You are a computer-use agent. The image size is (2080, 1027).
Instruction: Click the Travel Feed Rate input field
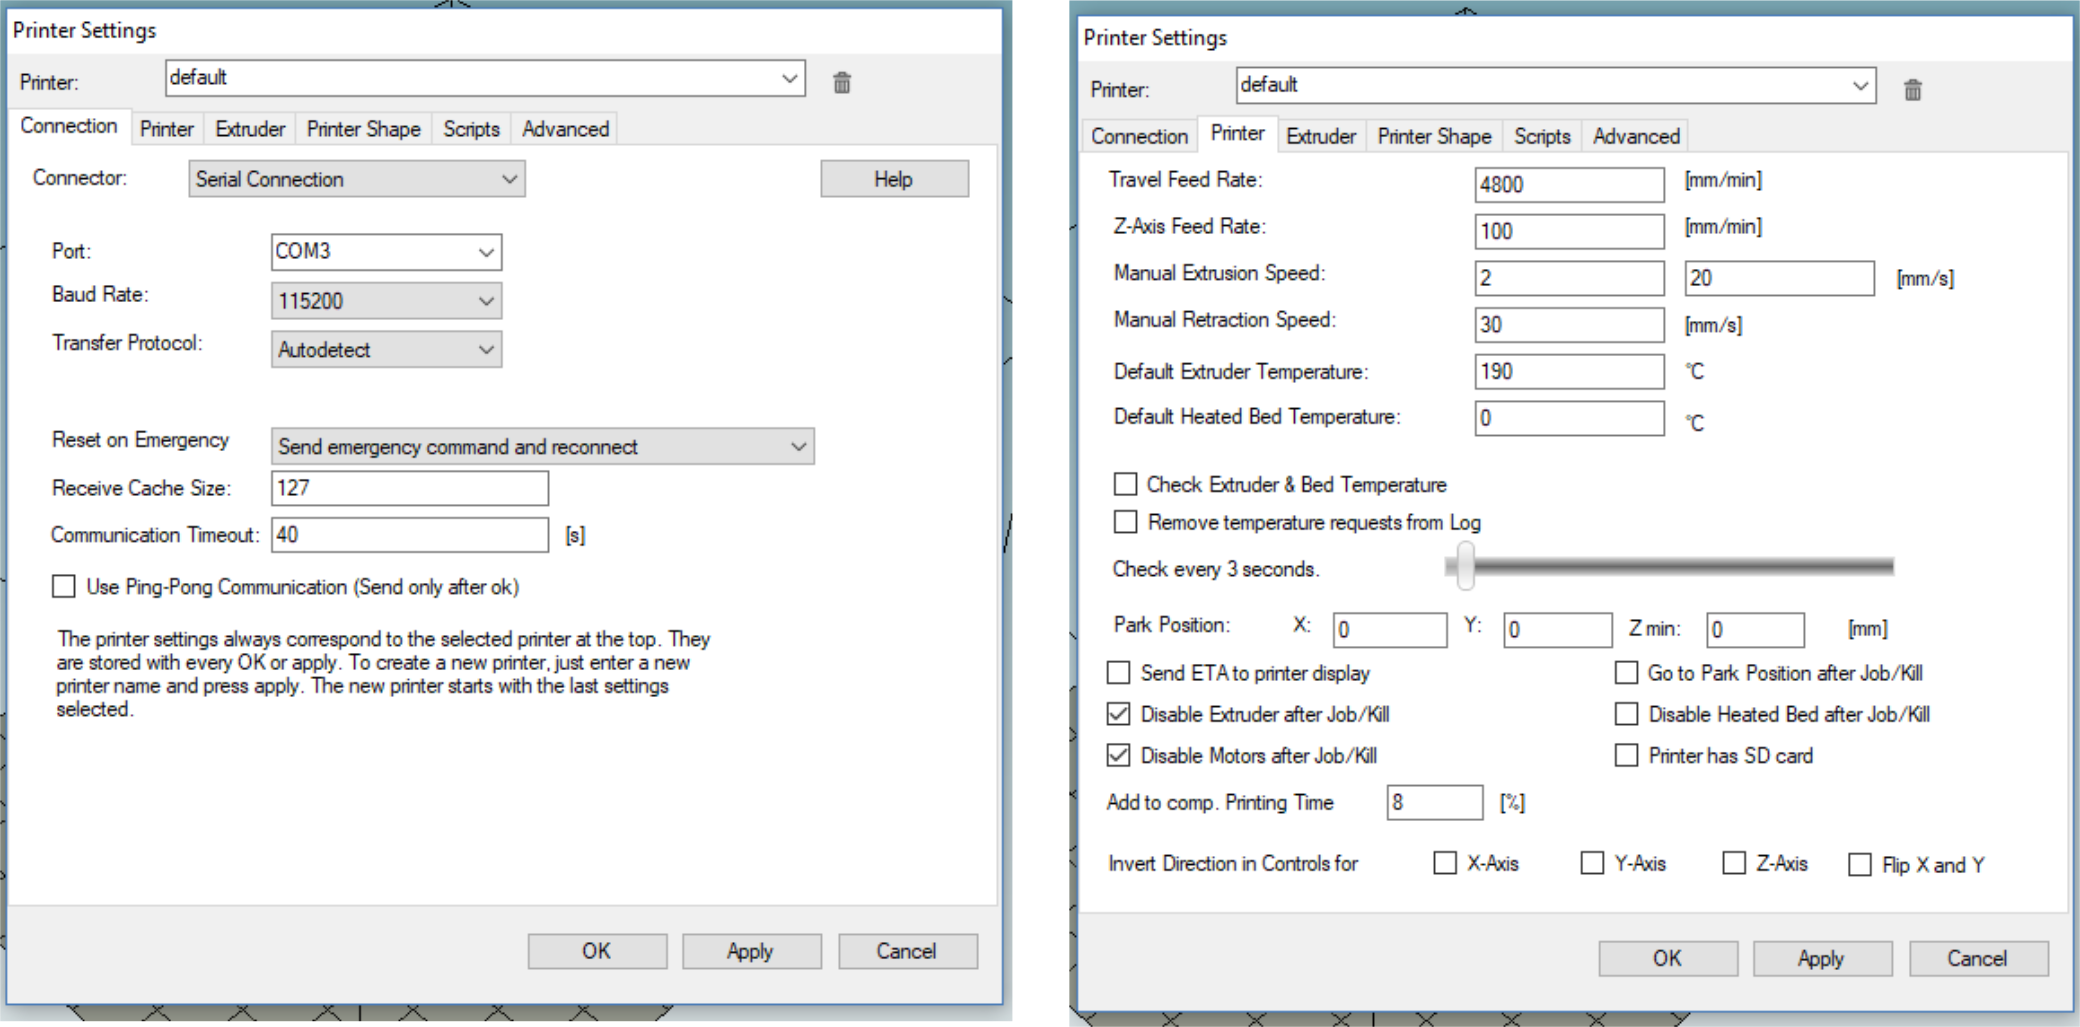click(x=1568, y=185)
